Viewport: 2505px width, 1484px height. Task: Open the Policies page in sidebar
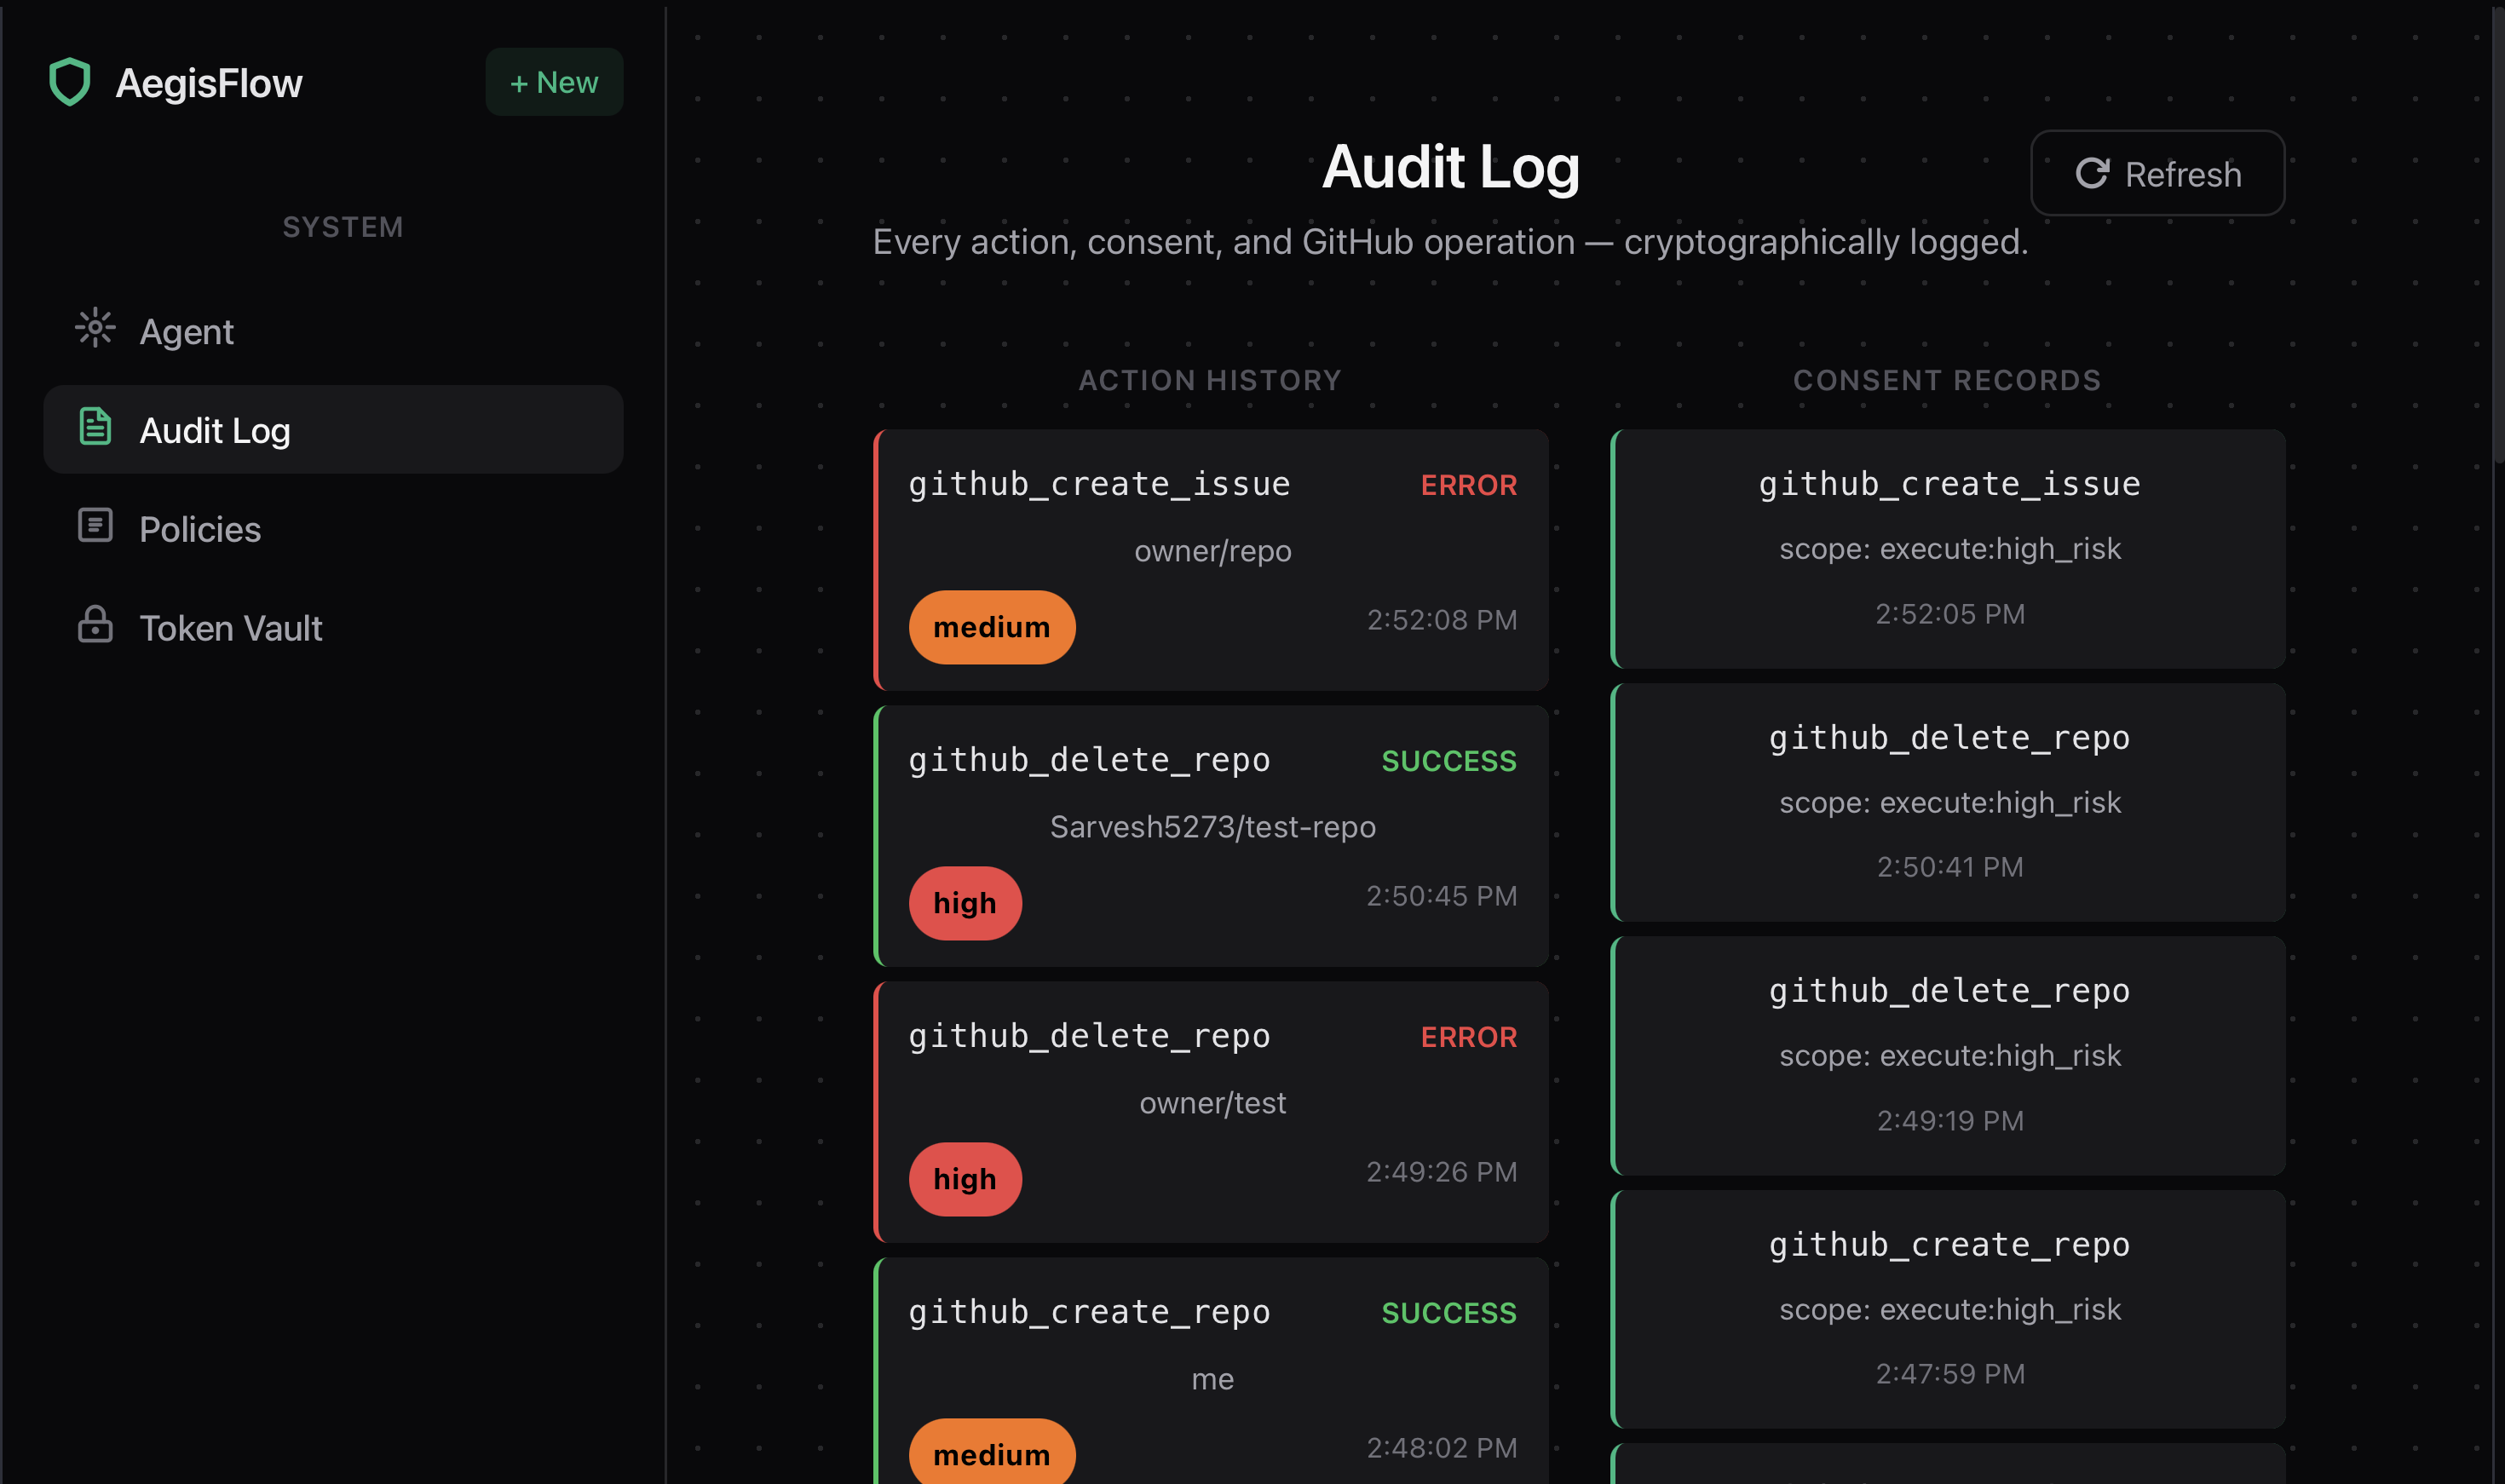pyautogui.click(x=200, y=529)
